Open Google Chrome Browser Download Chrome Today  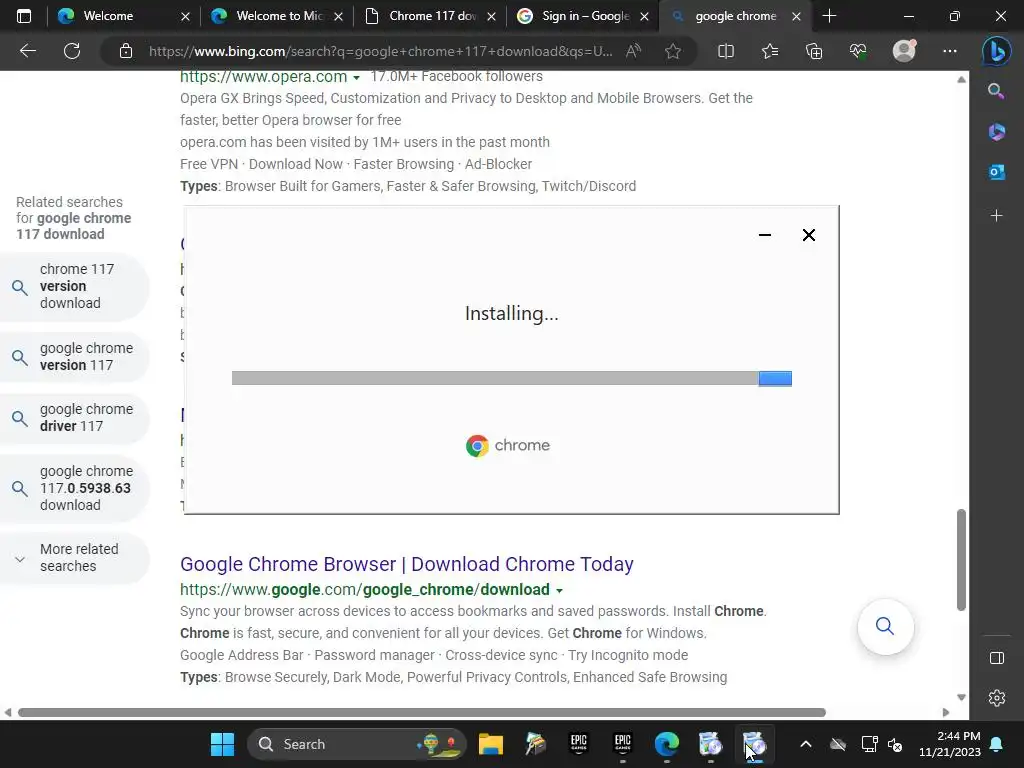pos(406,564)
